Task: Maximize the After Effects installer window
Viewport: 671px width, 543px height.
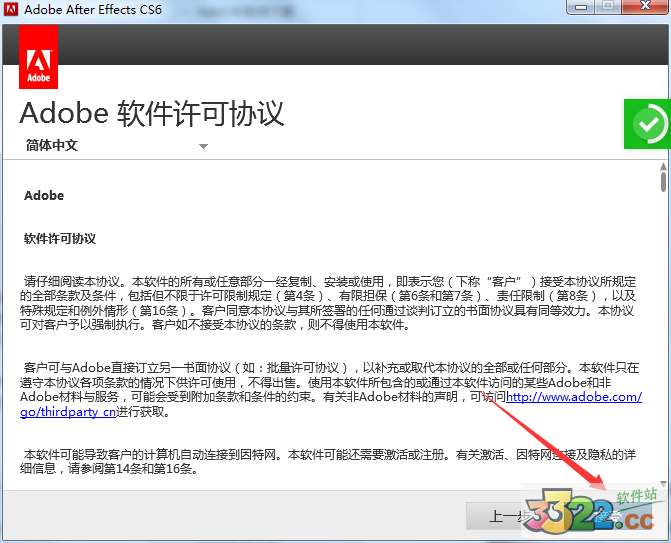Action: pos(608,6)
